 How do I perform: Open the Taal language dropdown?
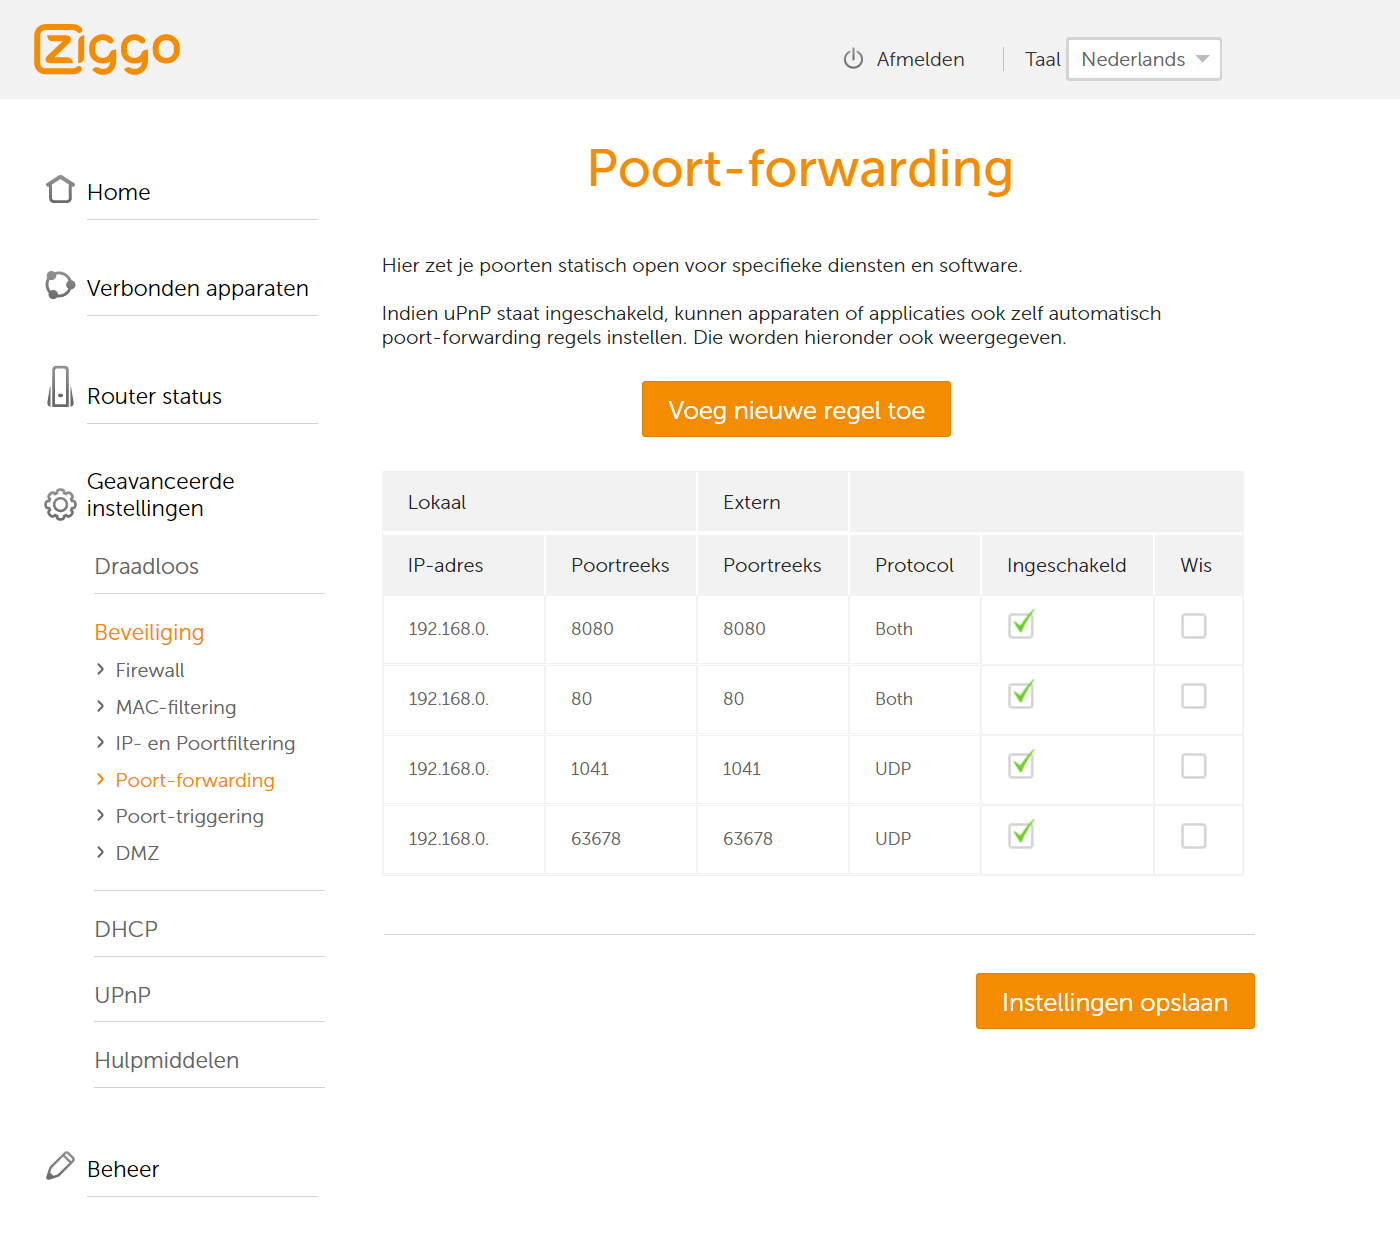pos(1143,59)
